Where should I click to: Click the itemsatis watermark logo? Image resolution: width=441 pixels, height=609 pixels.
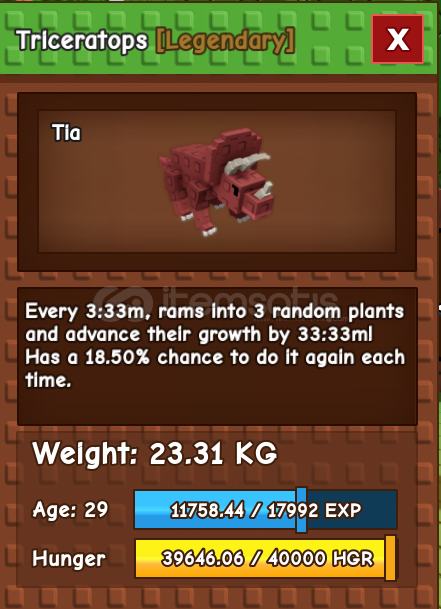[x=124, y=302]
